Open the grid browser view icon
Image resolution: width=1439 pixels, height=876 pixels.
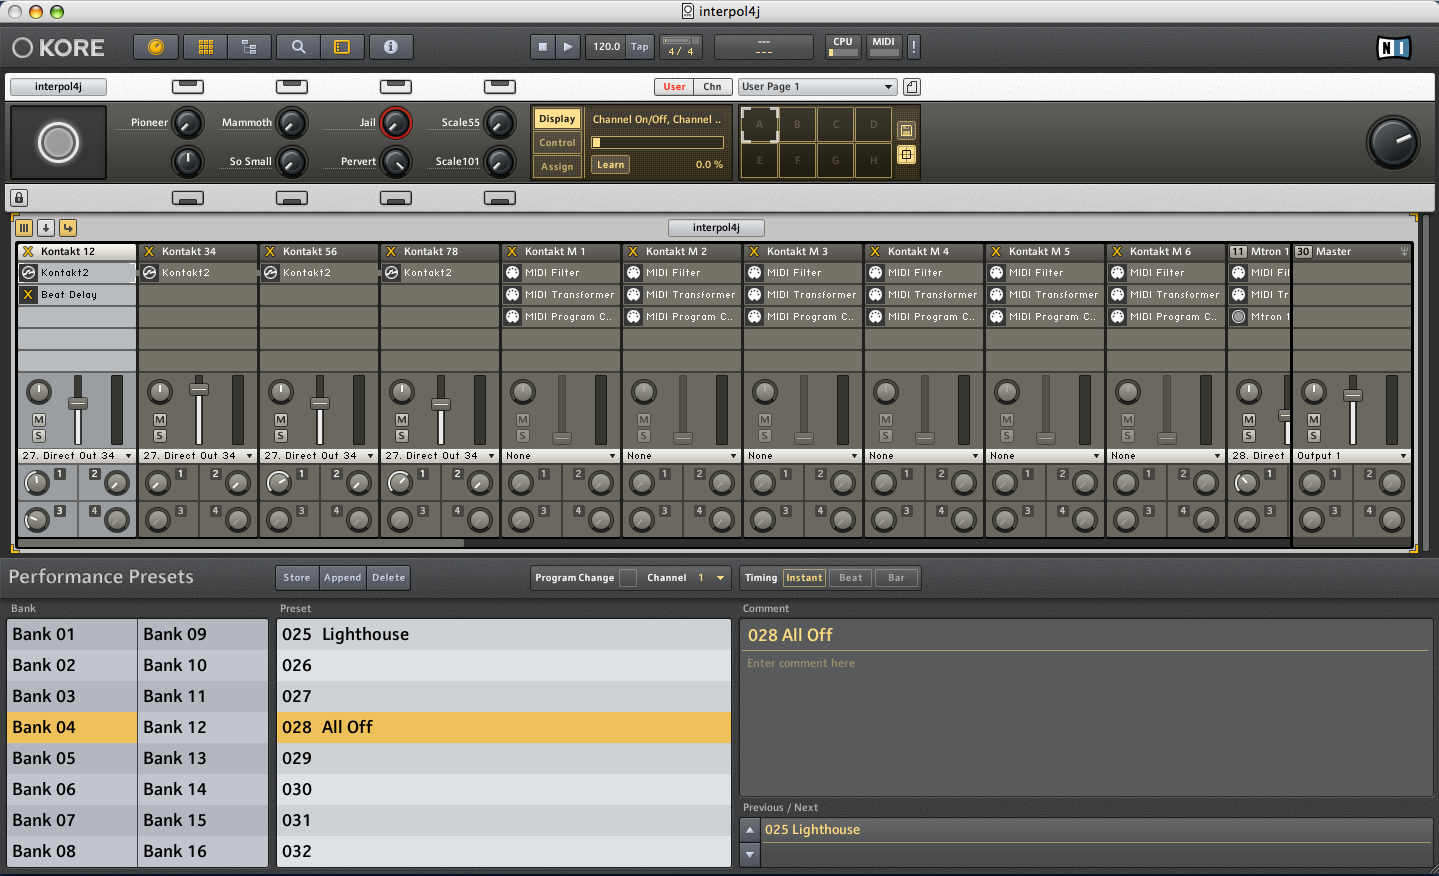point(206,47)
